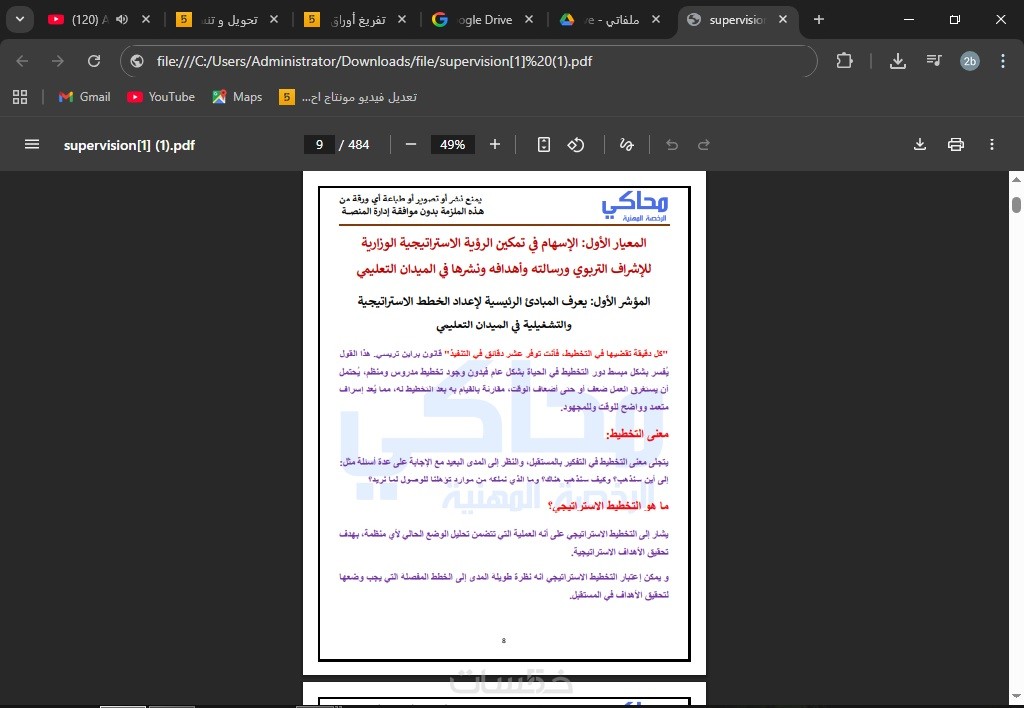Viewport: 1024px width, 708px height.
Task: Redo the PDF annotation
Action: (x=703, y=144)
